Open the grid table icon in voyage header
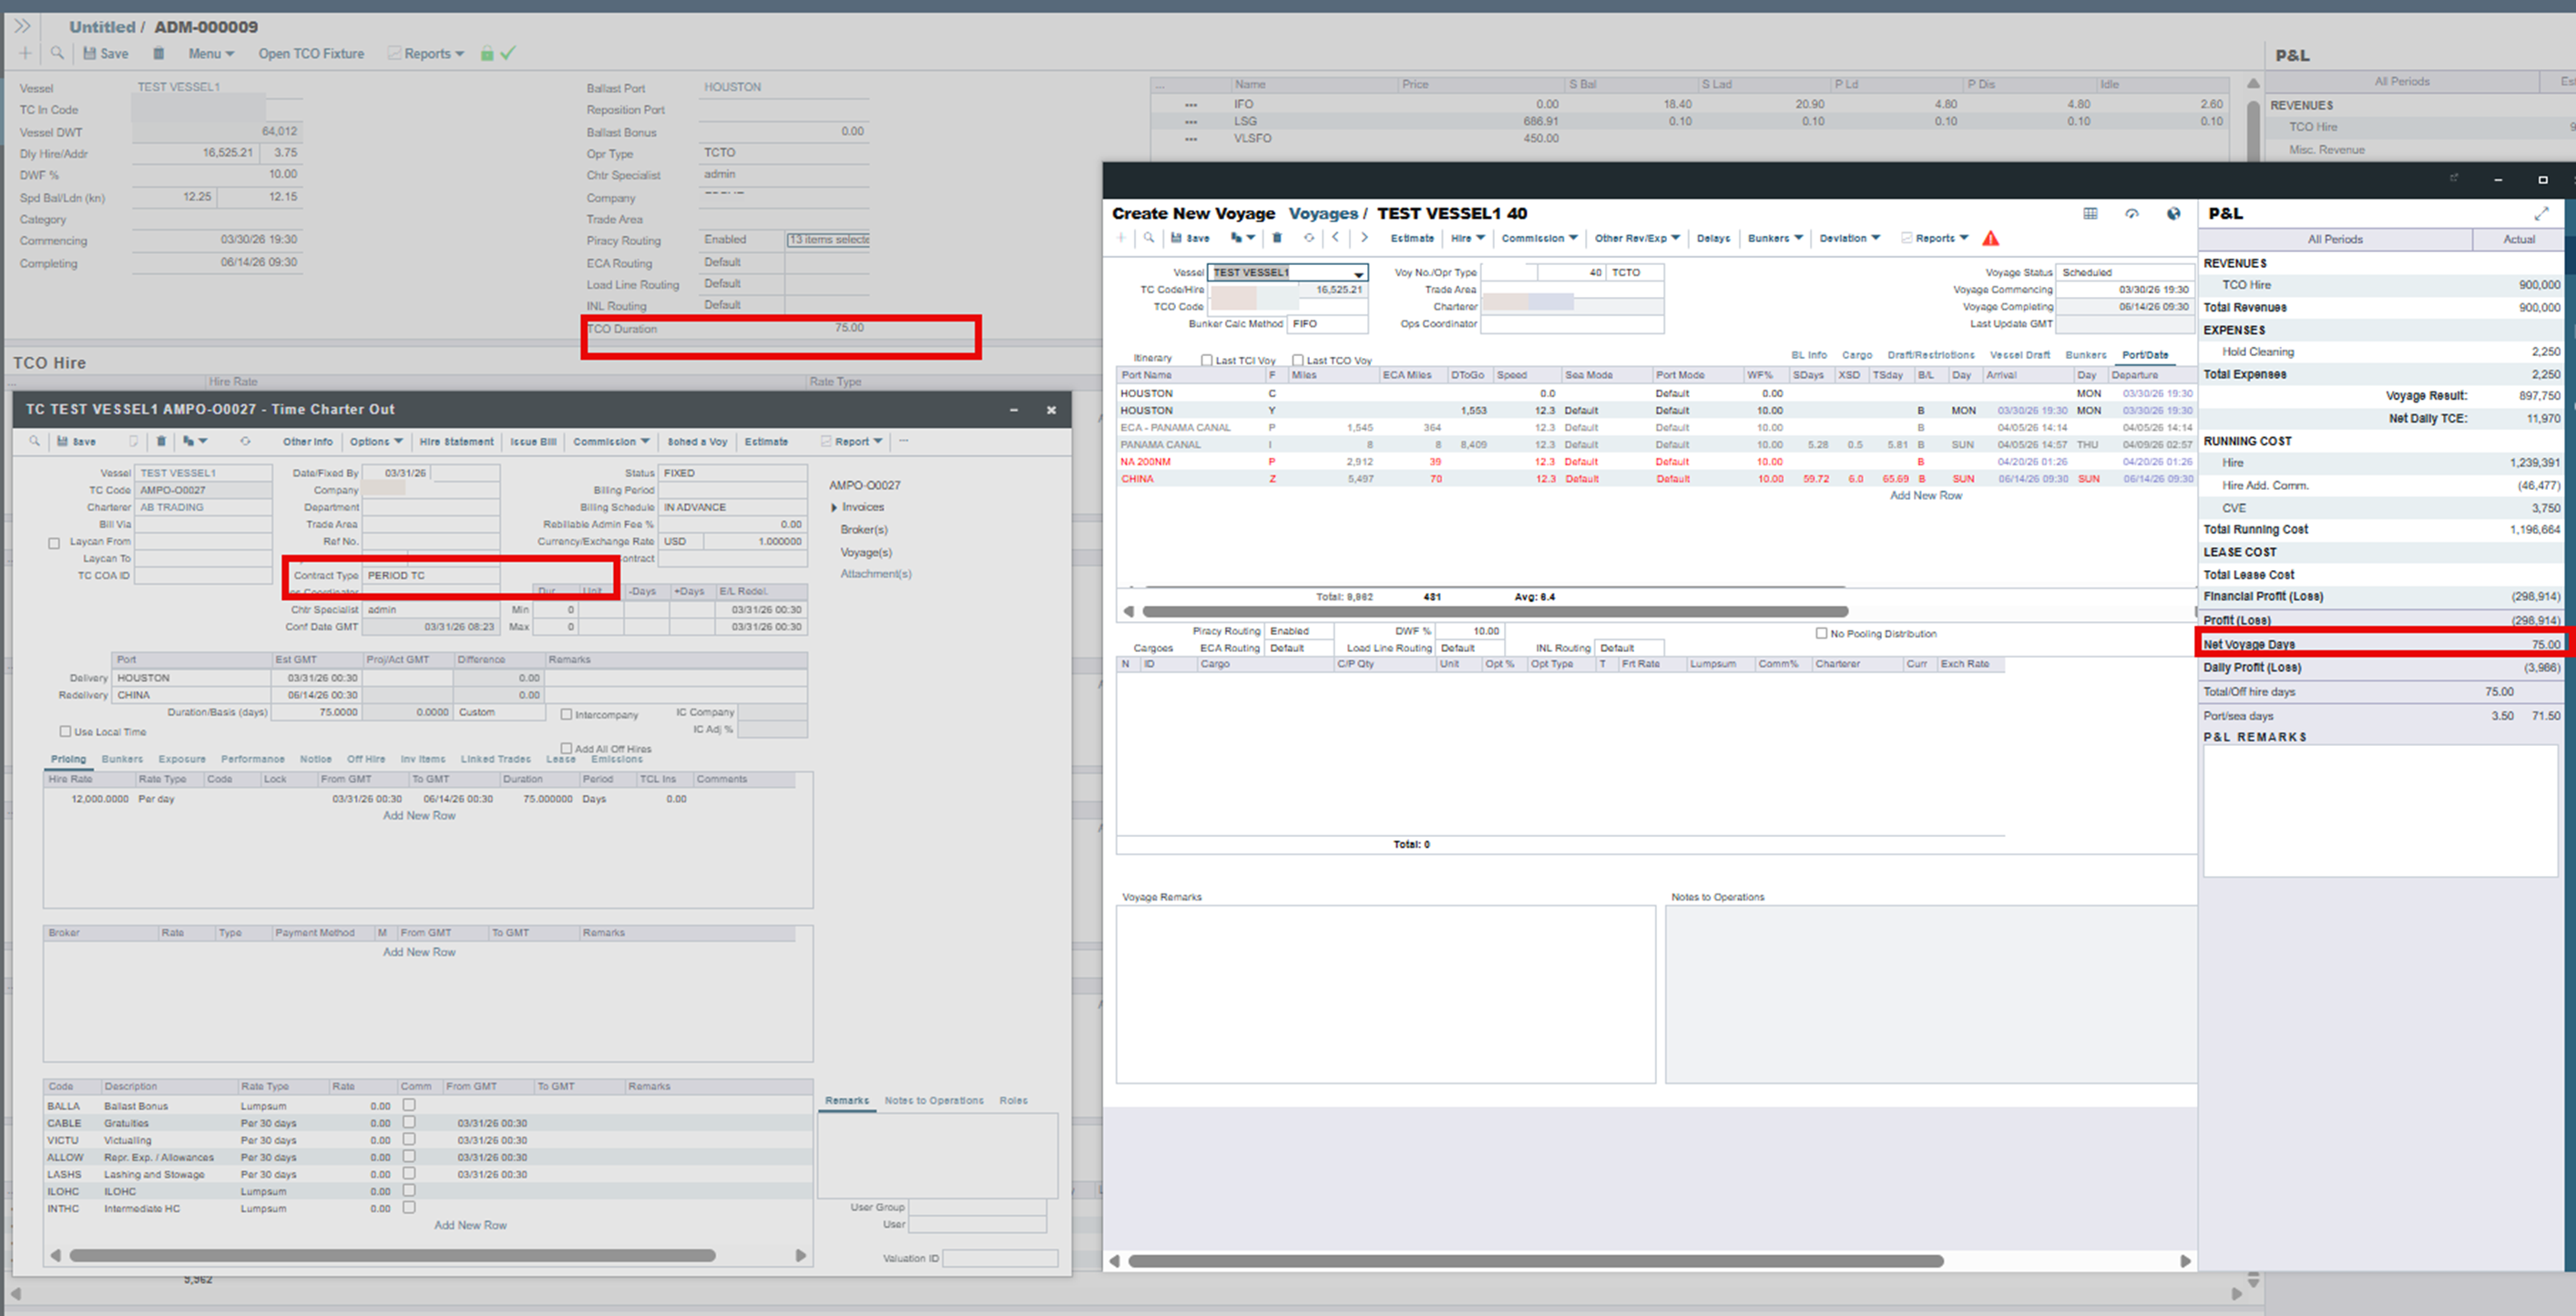The width and height of the screenshot is (2576, 1316). coord(2090,213)
